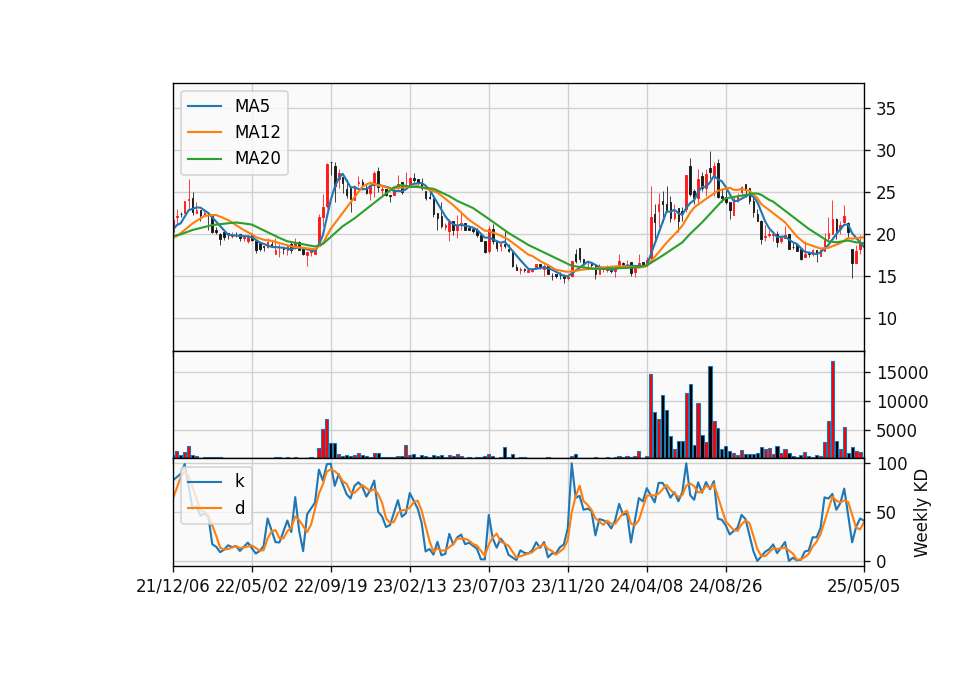Click the volume axis tick 10000
This screenshot has width=960, height=690.
click(x=902, y=402)
